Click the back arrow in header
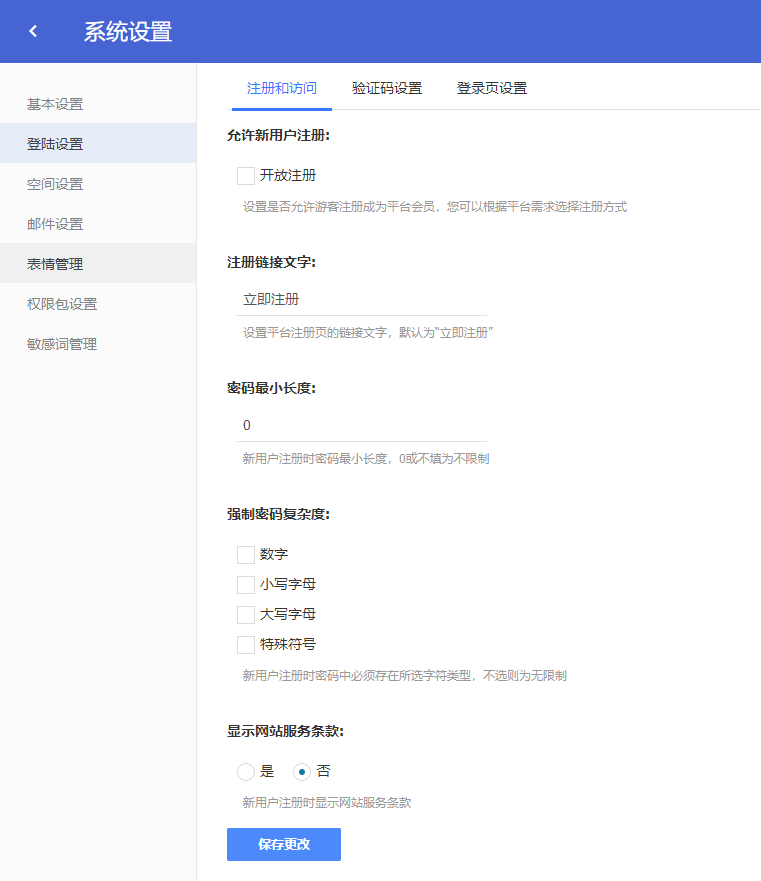 click(33, 31)
